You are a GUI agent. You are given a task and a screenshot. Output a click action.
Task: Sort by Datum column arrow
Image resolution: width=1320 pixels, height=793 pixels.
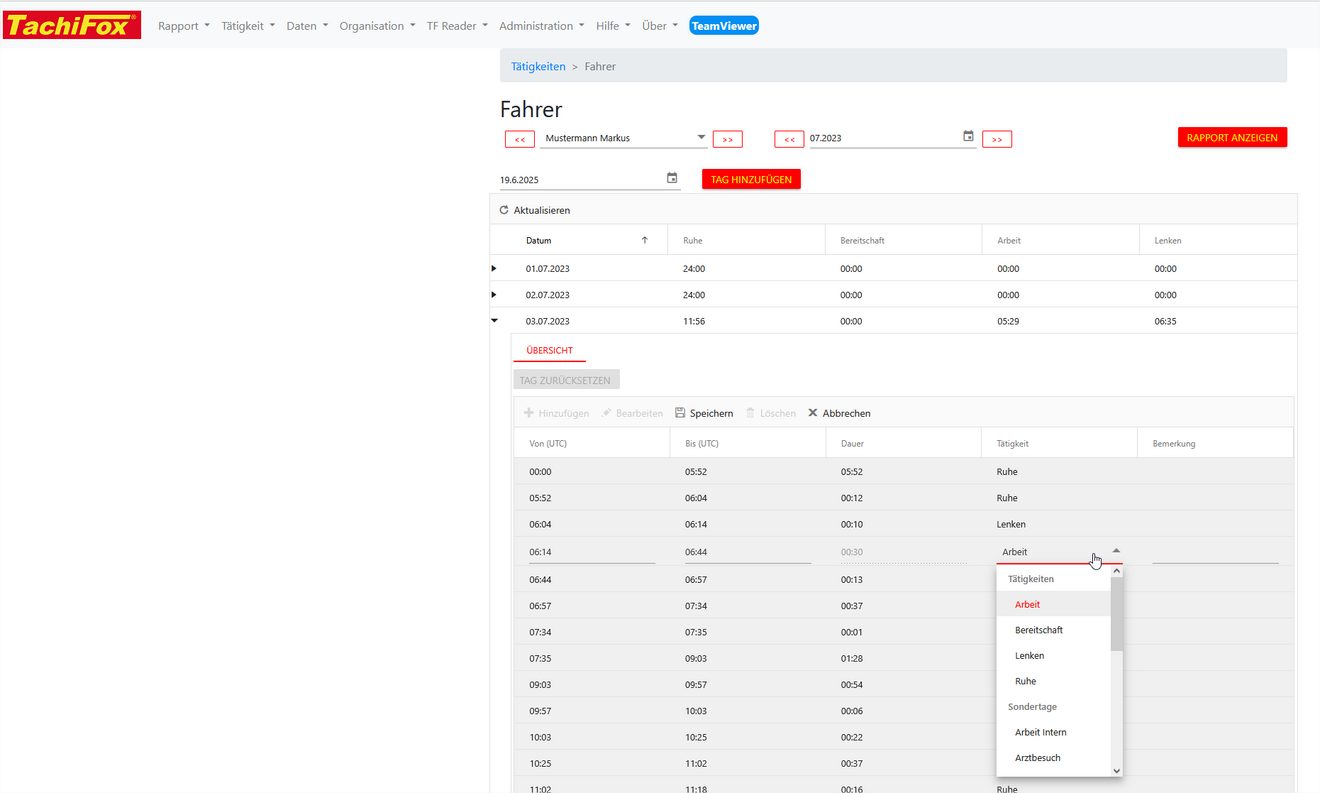point(644,240)
